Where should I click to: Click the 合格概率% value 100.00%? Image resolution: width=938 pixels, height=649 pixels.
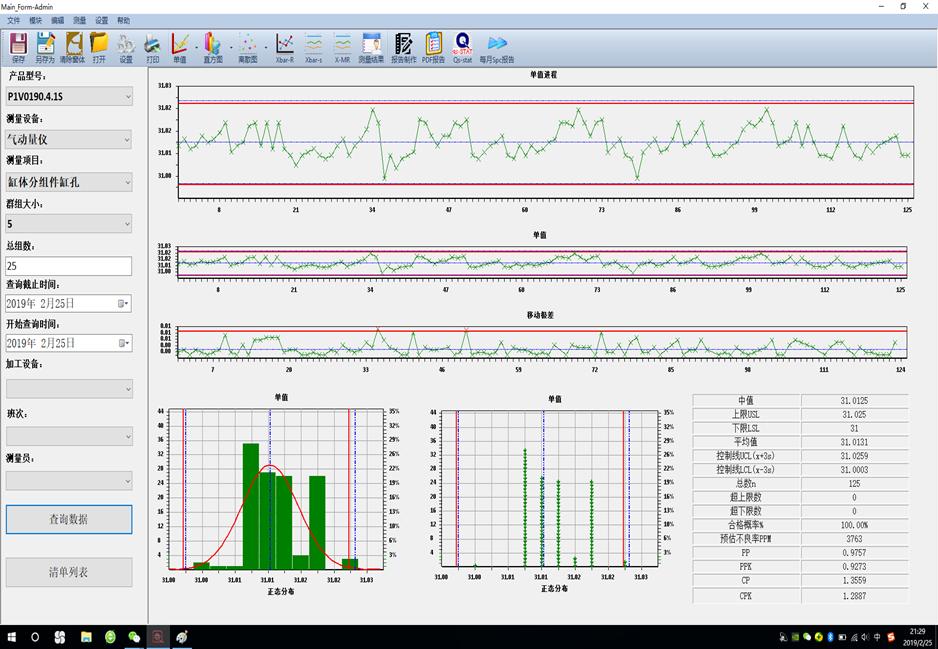[854, 525]
